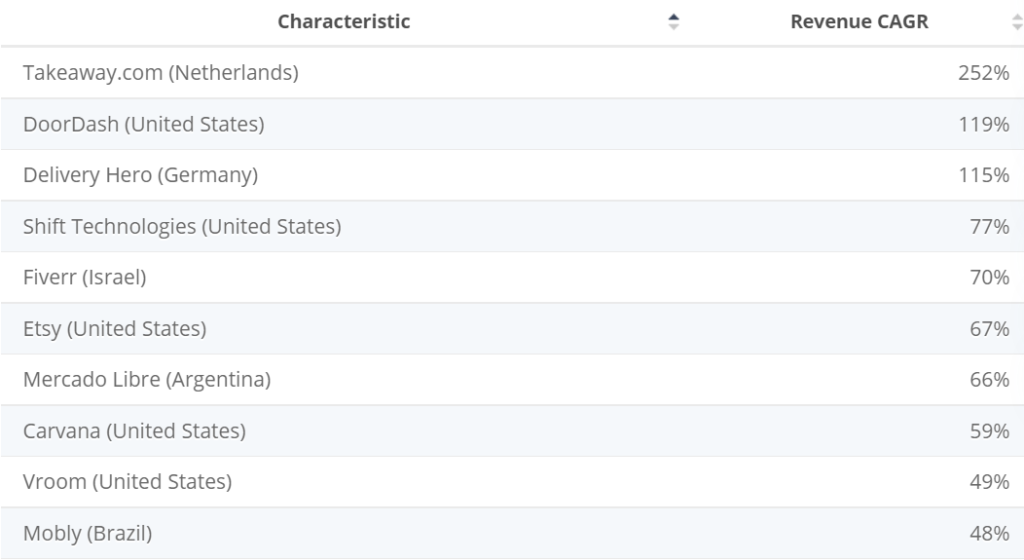Image resolution: width=1024 pixels, height=560 pixels.
Task: Select the Carvana (United States) row
Action: [135, 431]
